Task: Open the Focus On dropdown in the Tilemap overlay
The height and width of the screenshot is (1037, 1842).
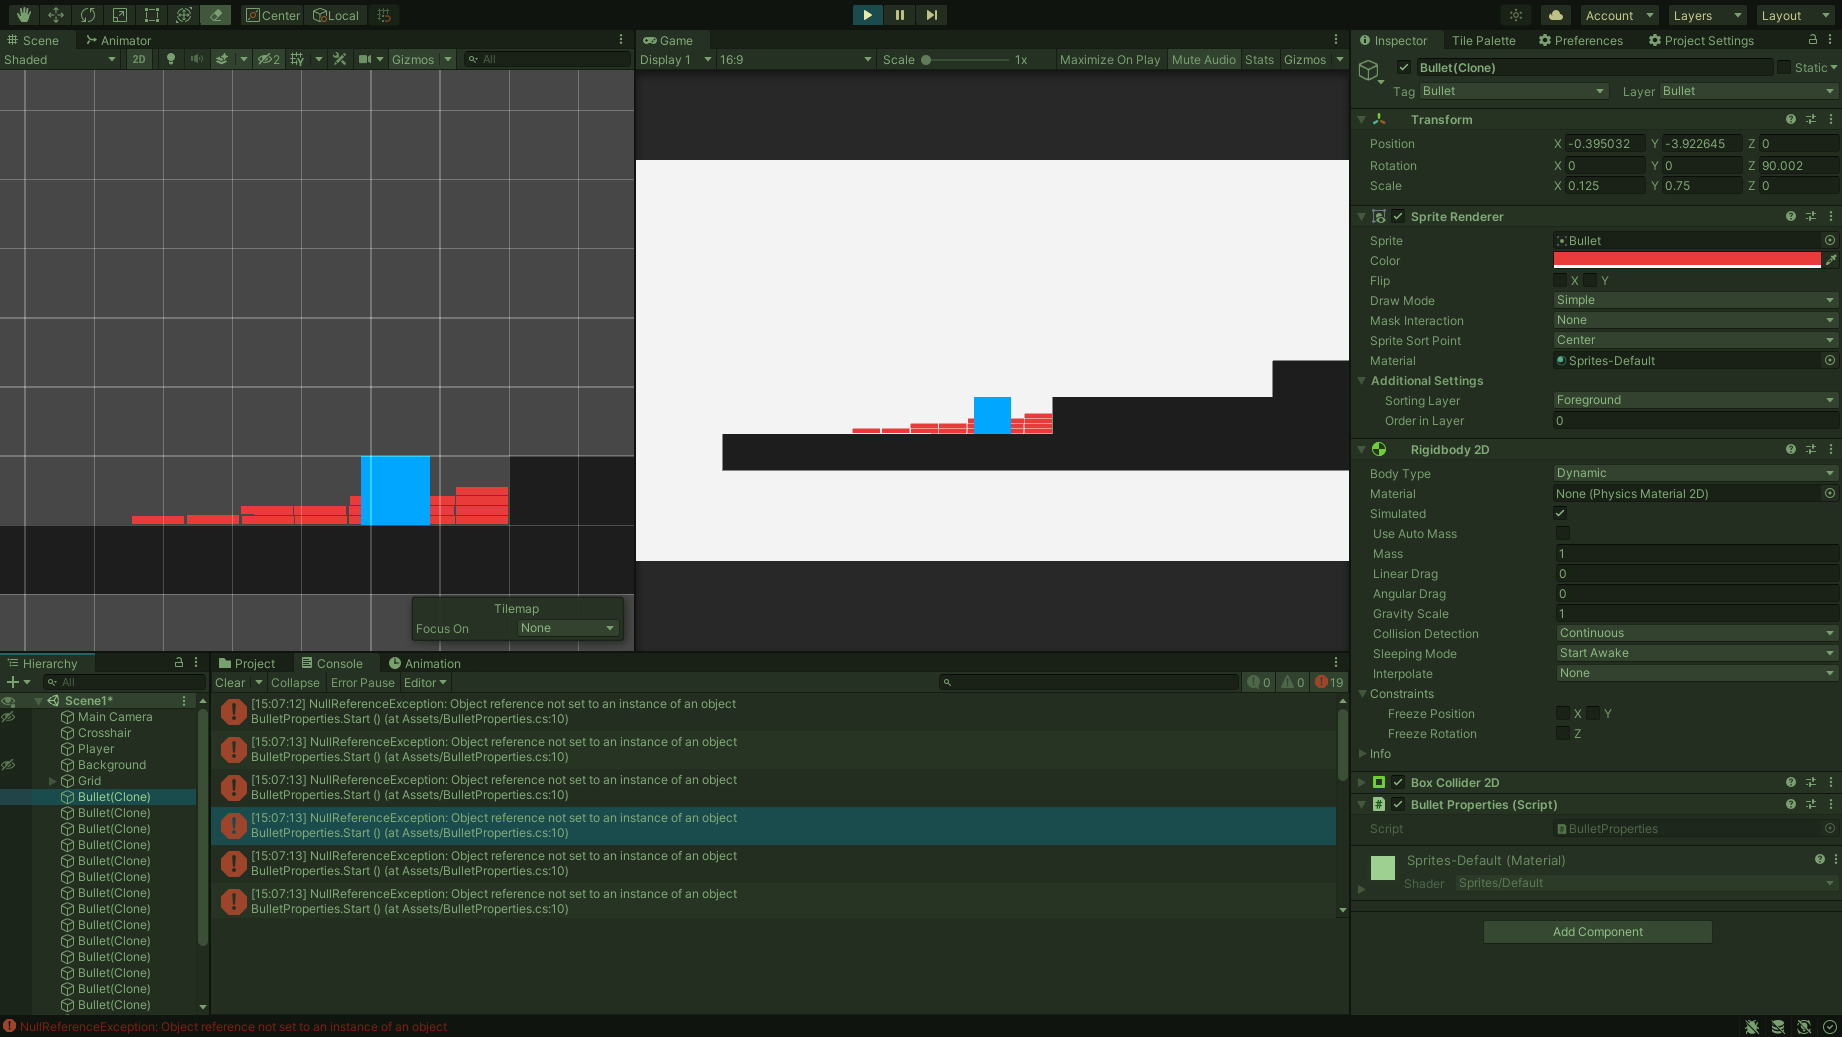Action: (x=567, y=628)
